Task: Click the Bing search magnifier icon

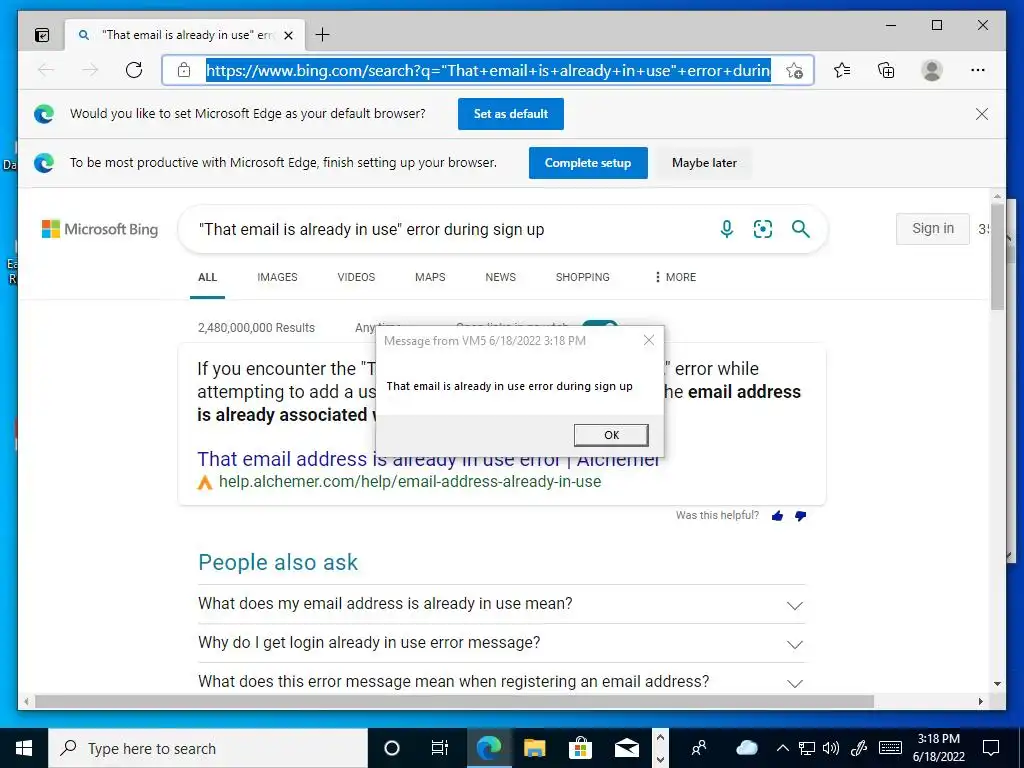Action: point(801,229)
